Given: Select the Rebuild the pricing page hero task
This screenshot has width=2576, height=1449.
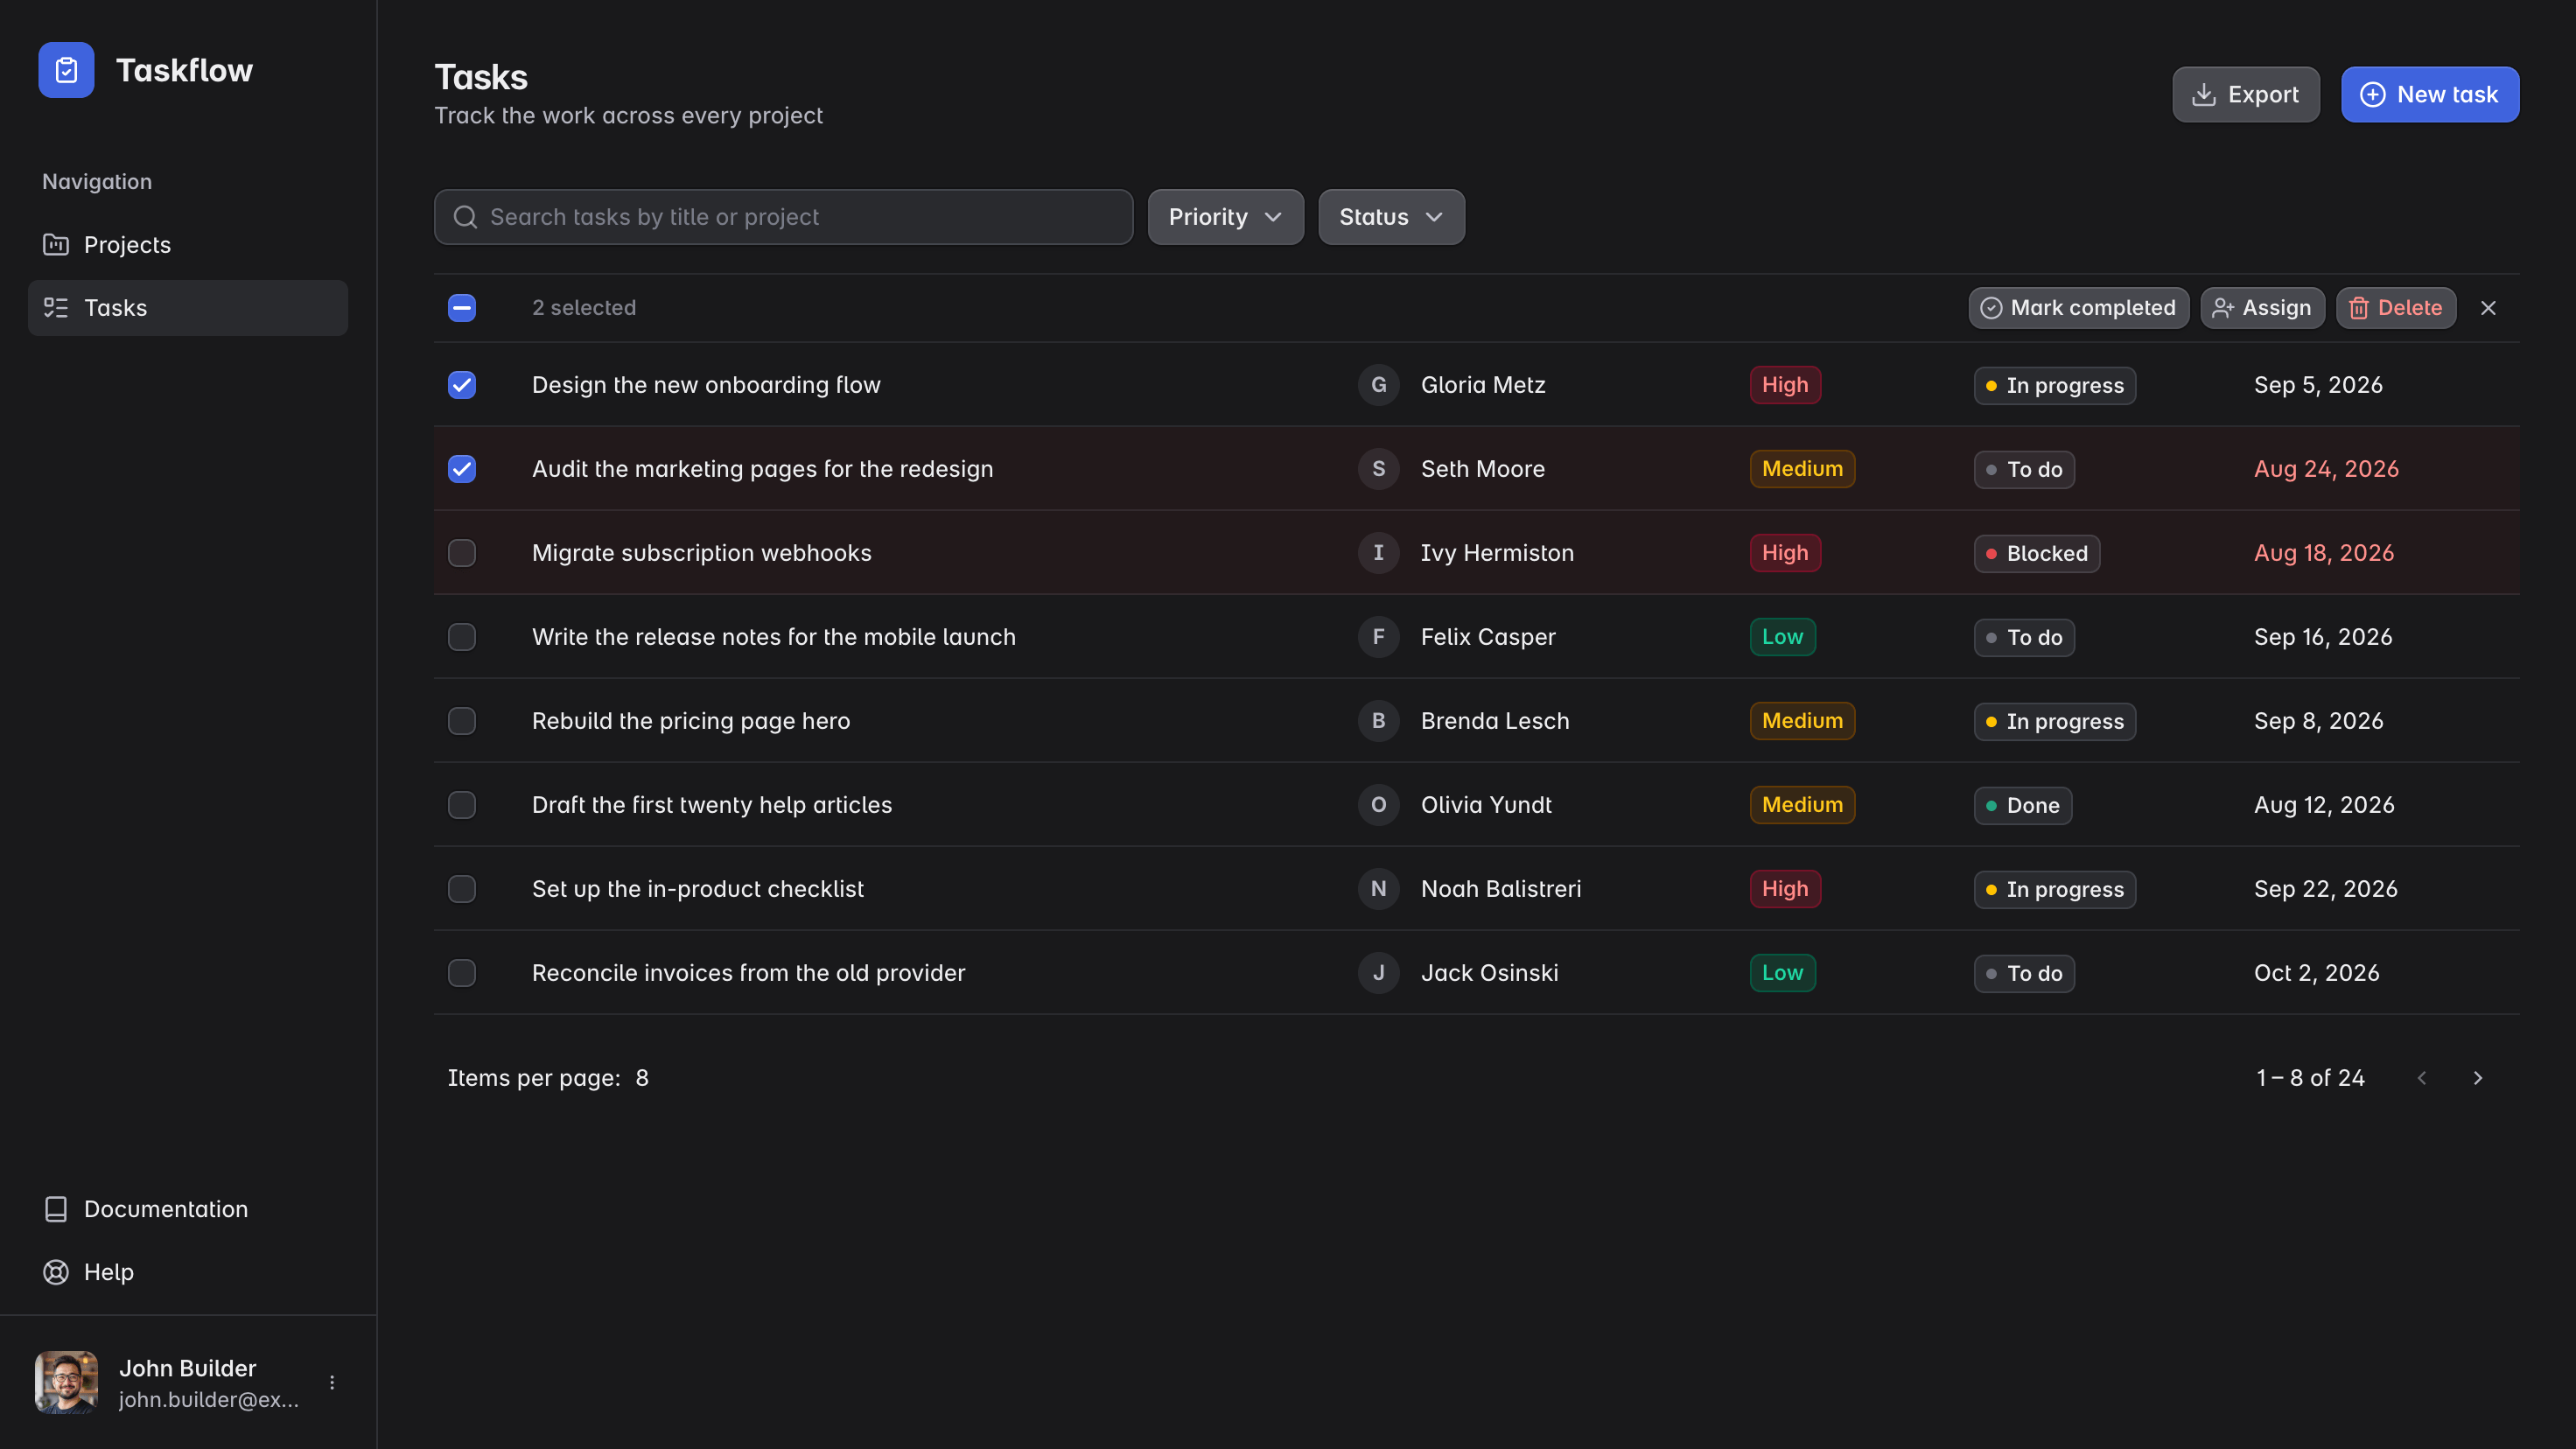Looking at the screenshot, I should coord(462,721).
